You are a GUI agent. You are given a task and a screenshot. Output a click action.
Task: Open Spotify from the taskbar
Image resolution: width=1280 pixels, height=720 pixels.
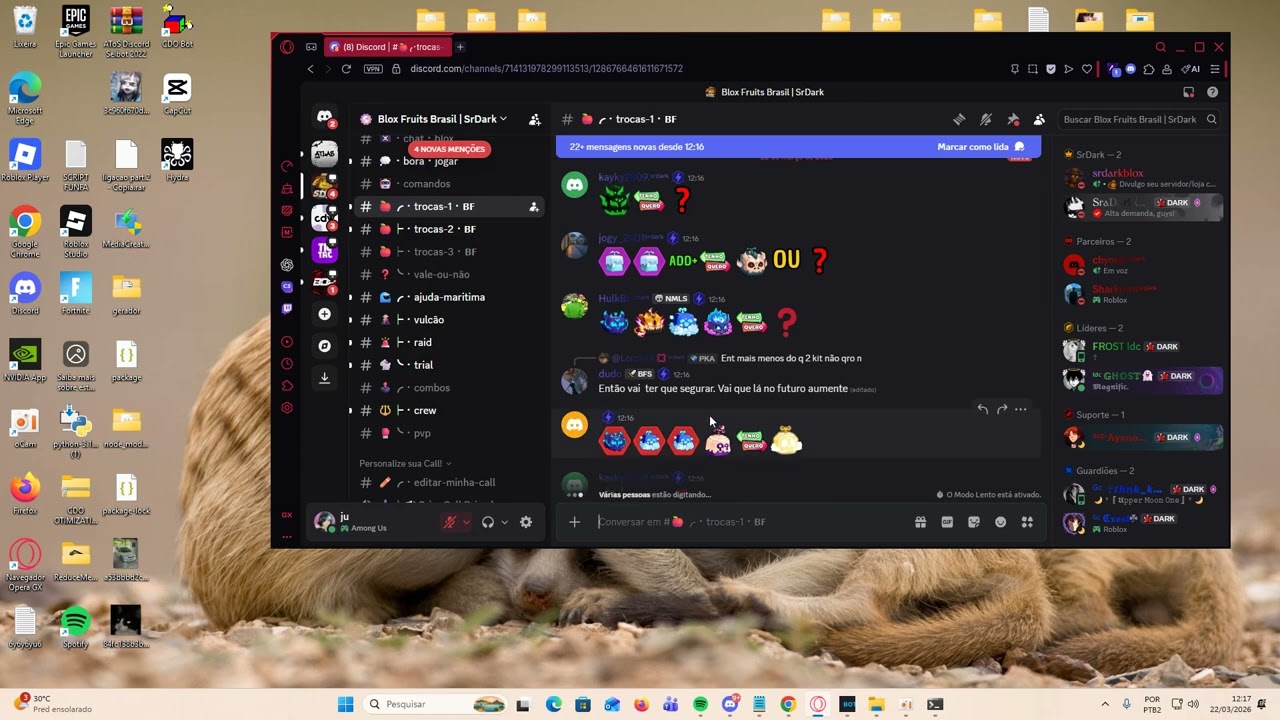700,704
